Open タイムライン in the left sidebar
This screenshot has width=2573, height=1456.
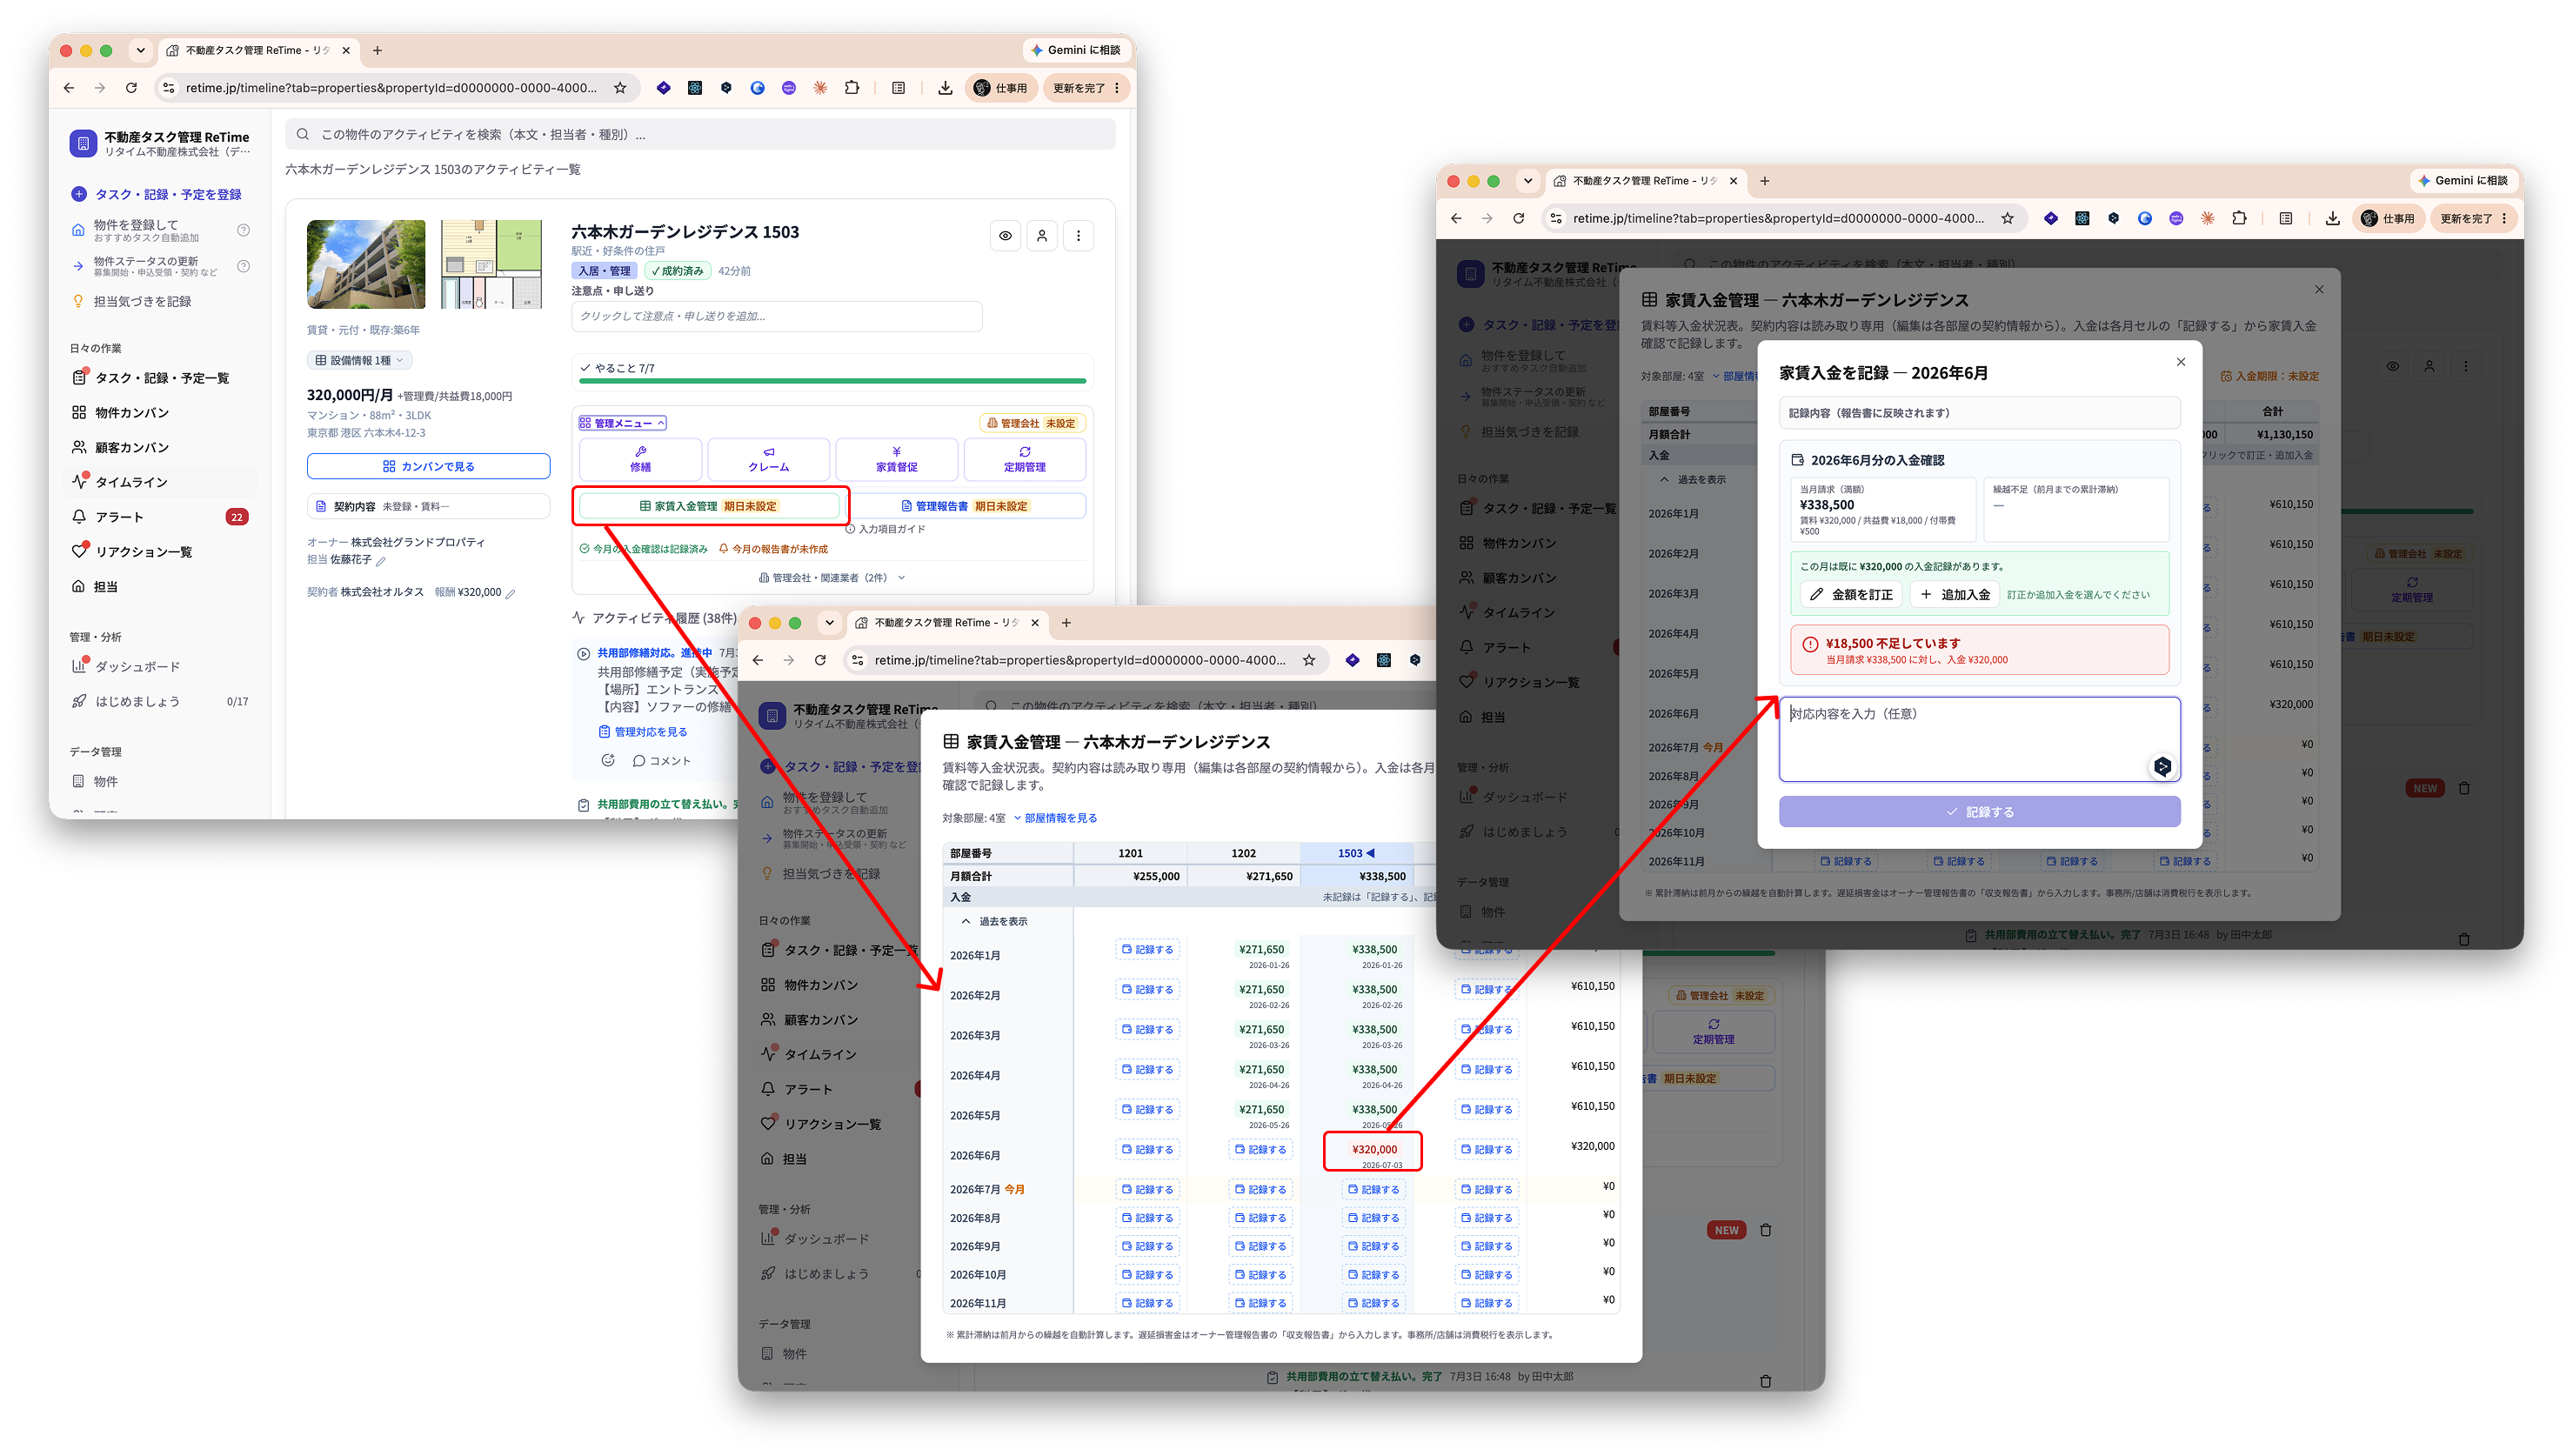[131, 482]
